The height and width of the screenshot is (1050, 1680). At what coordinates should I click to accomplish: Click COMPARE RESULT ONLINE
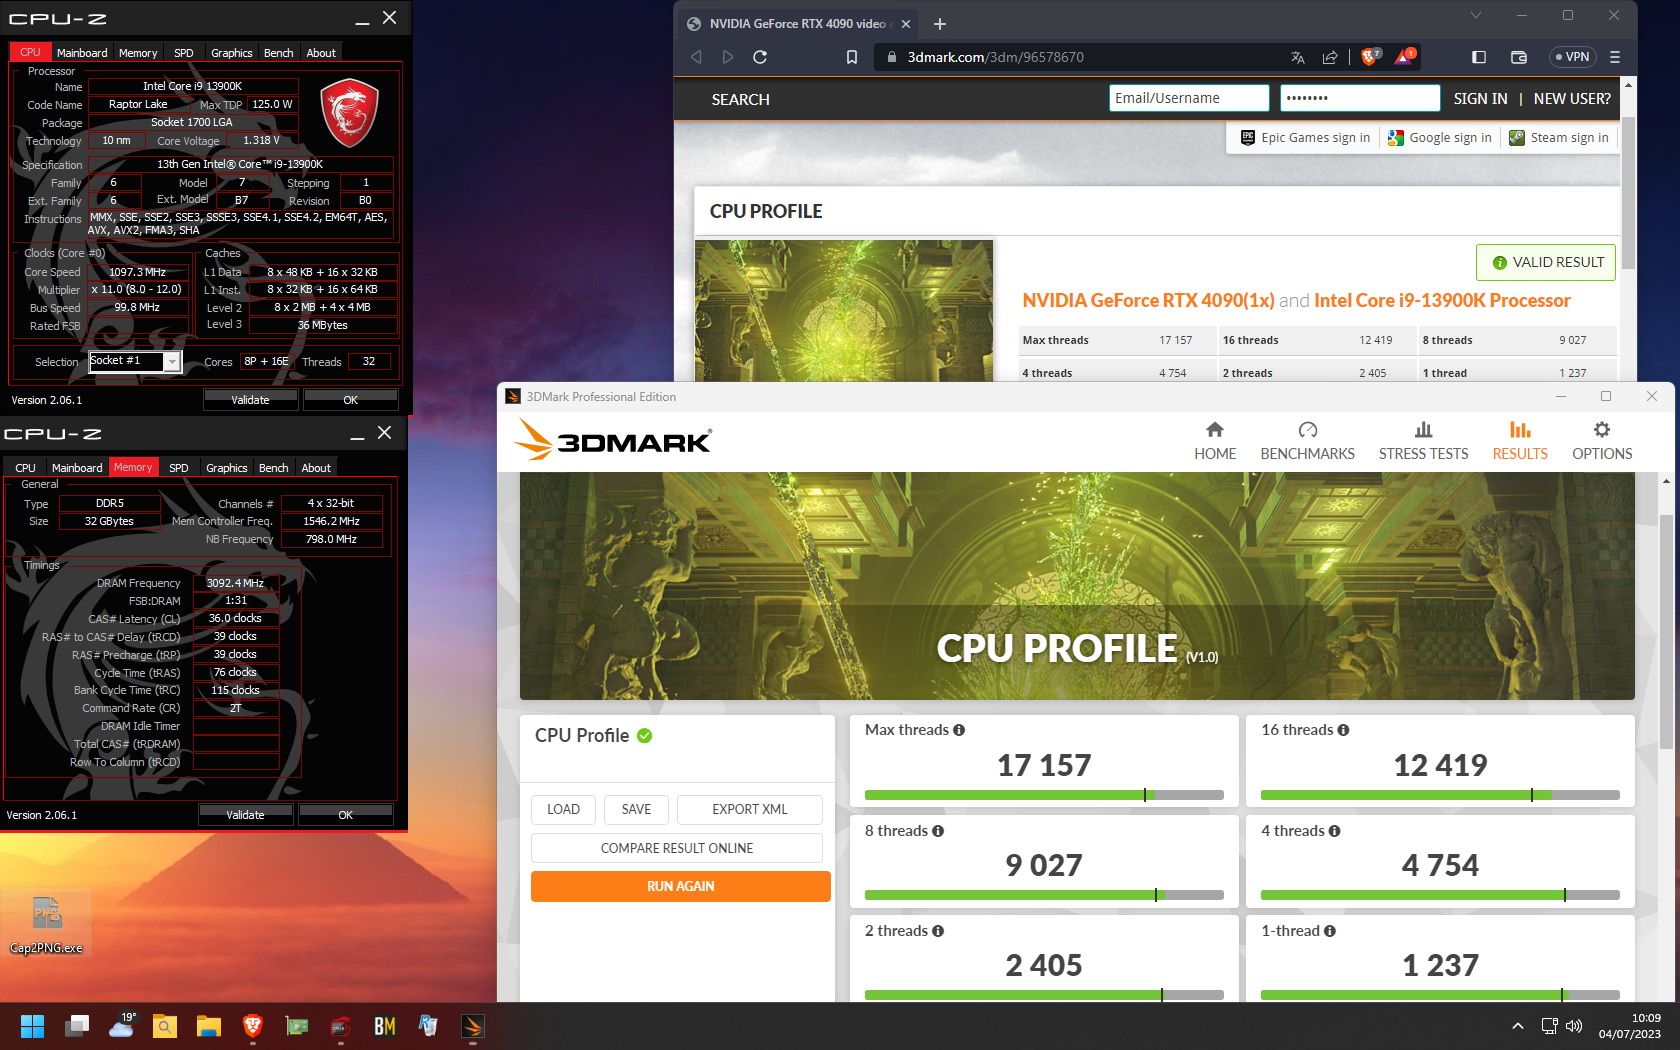coord(677,848)
